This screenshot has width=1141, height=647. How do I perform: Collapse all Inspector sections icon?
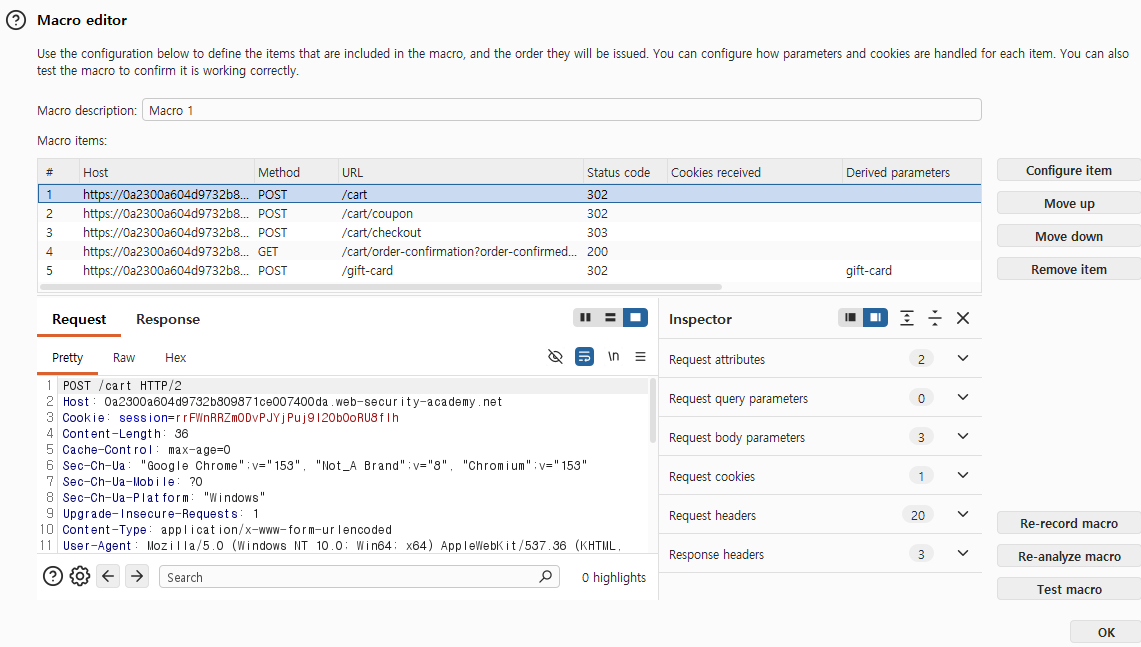pyautogui.click(x=935, y=318)
